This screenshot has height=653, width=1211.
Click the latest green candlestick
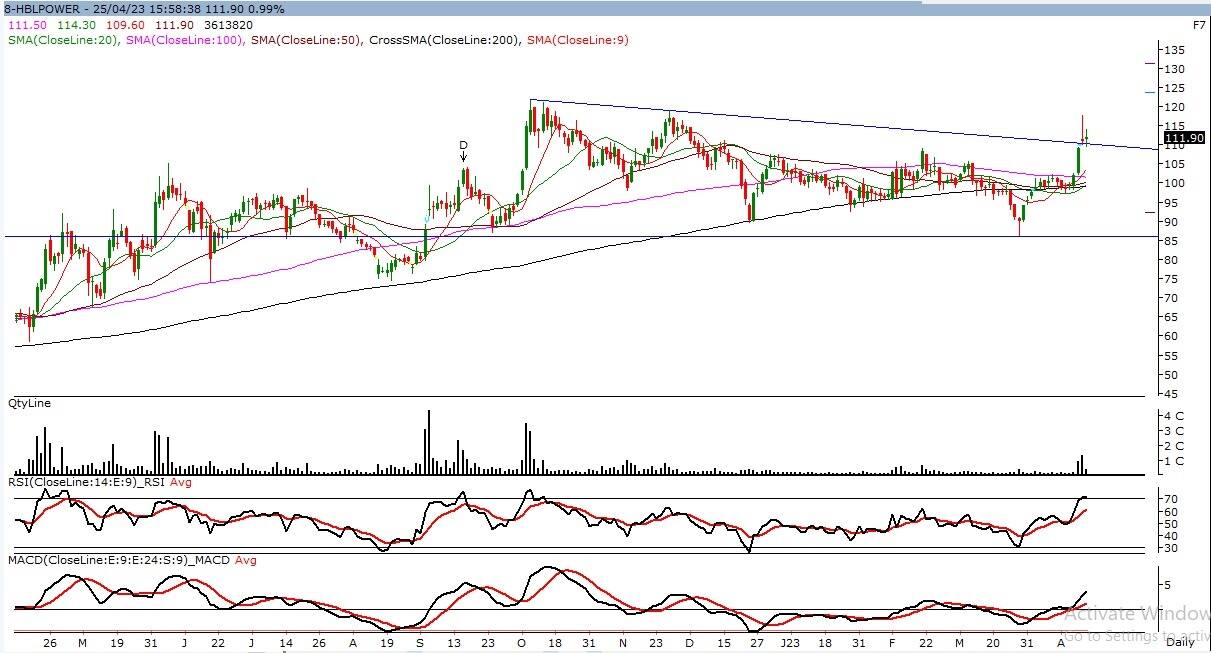[1087, 138]
